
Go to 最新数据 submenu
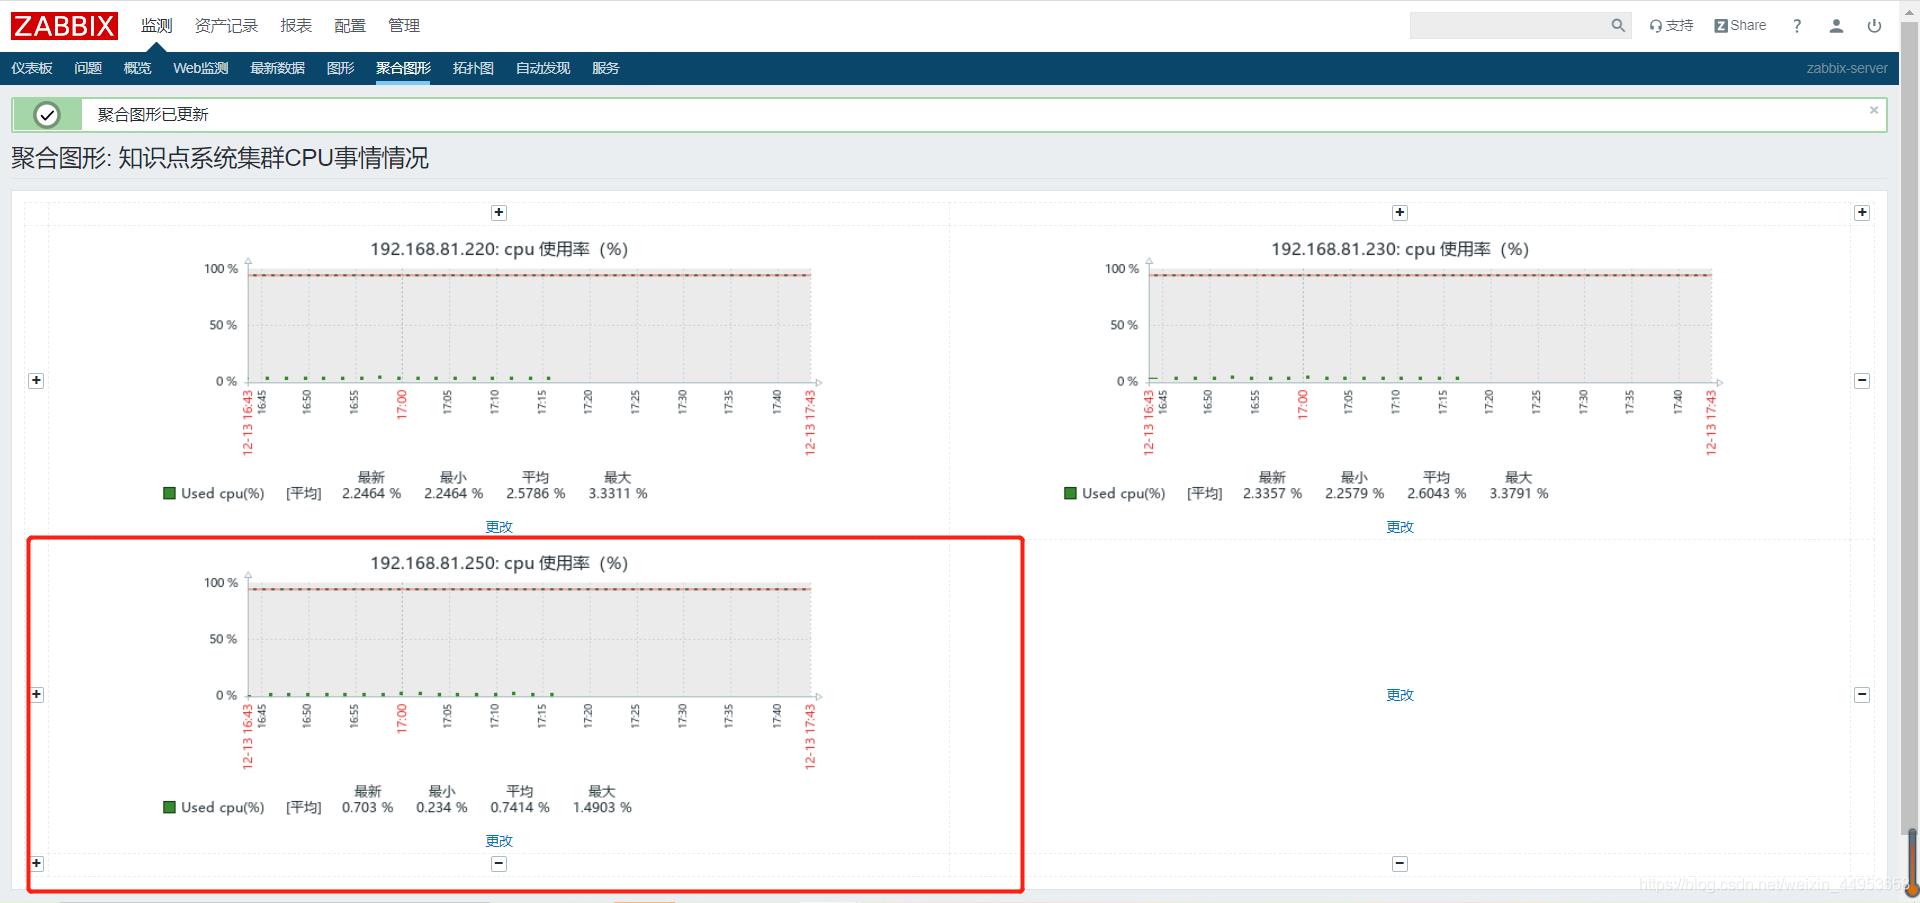[x=277, y=68]
